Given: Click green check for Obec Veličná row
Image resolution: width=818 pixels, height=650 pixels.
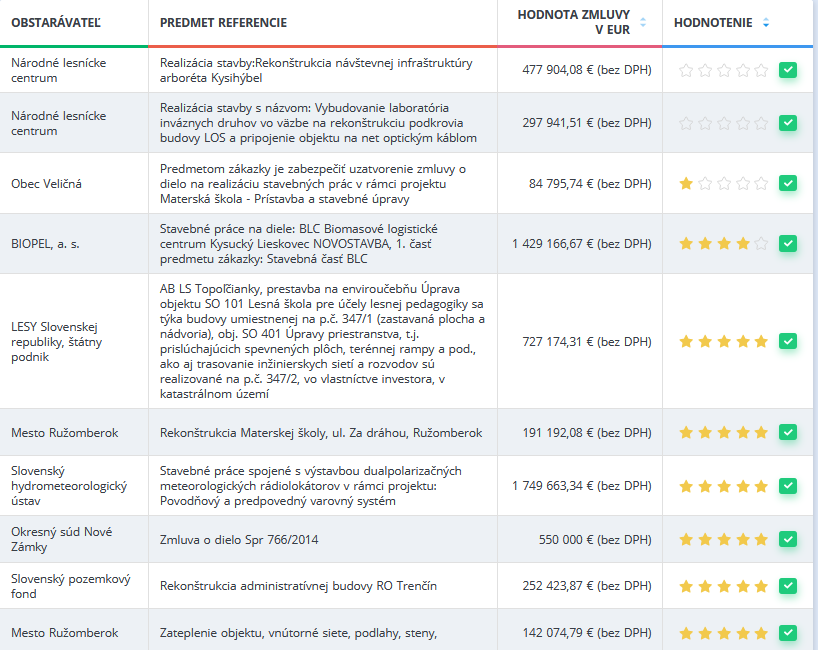Looking at the screenshot, I should pyautogui.click(x=788, y=184).
